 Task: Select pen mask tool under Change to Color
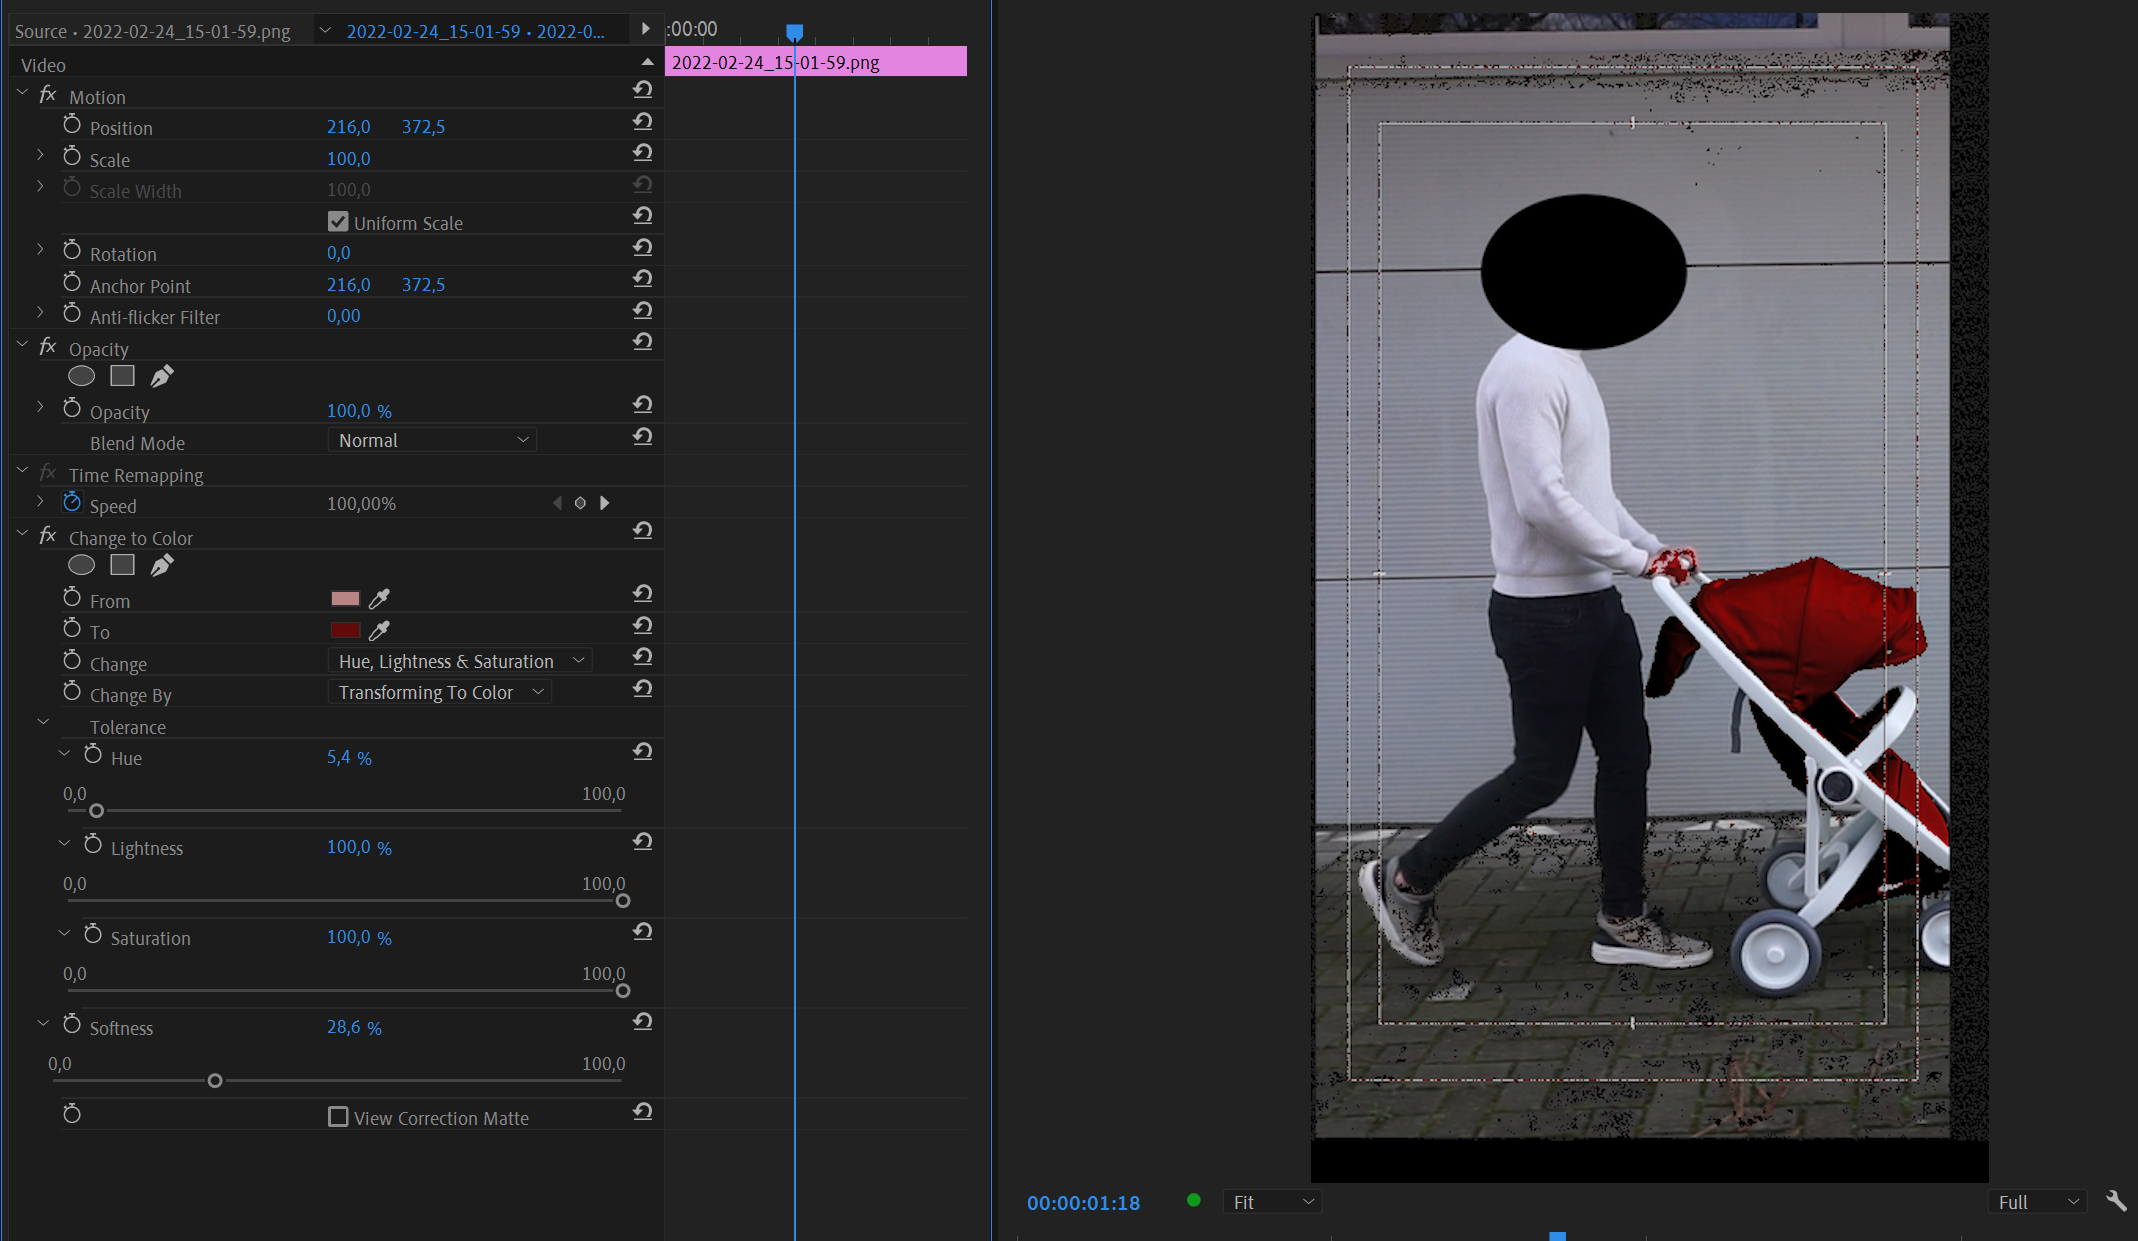162,565
